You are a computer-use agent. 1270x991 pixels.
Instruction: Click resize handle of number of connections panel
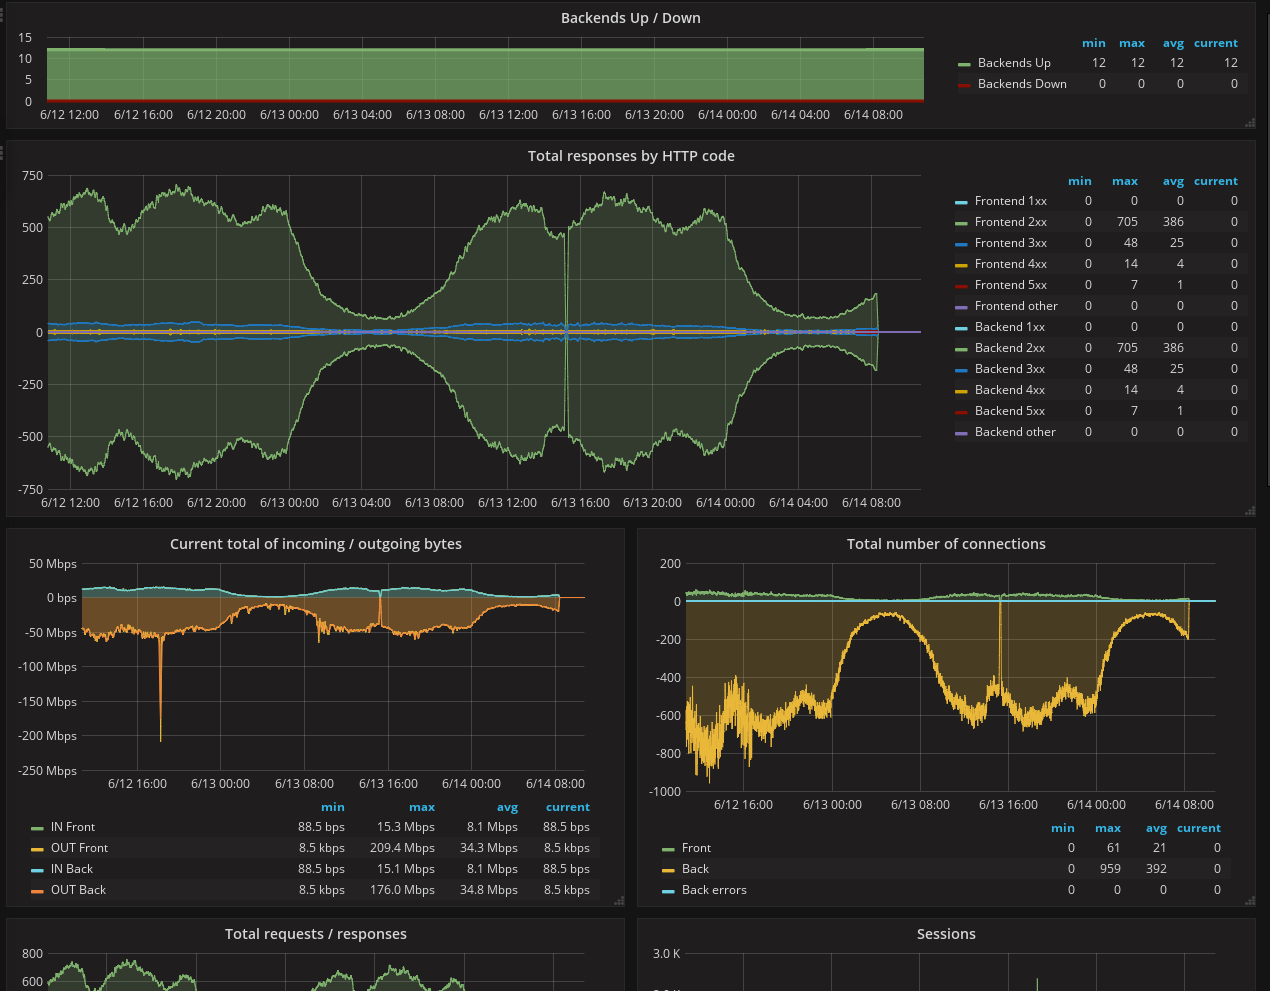[1250, 901]
